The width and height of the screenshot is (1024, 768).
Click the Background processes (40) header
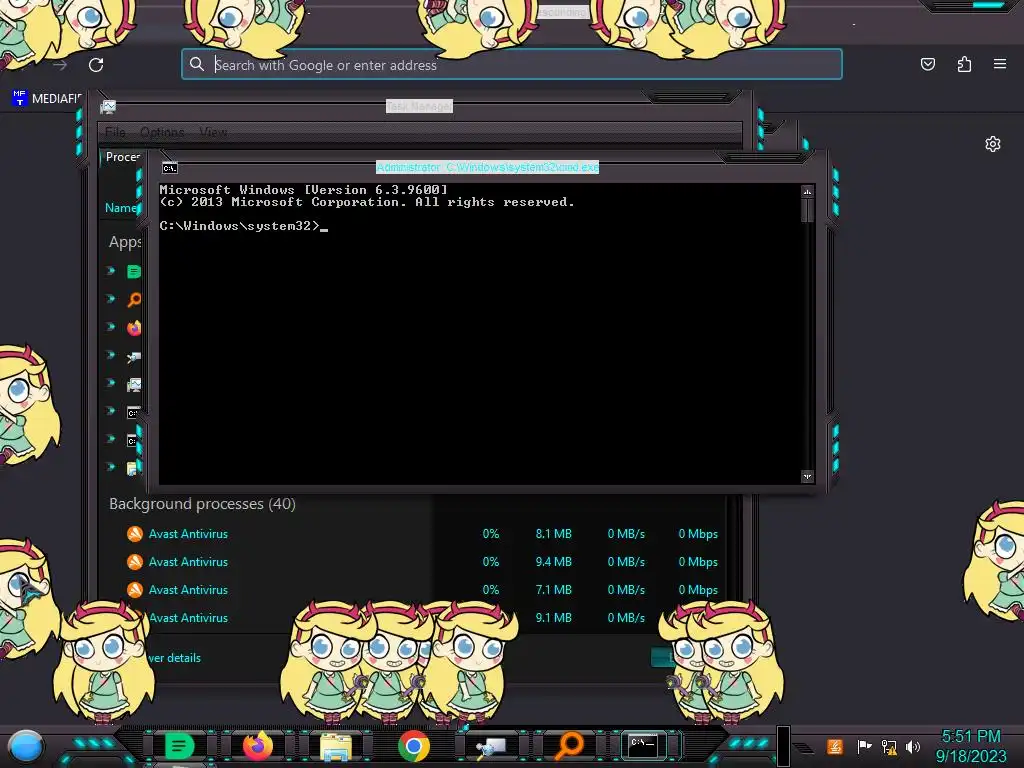click(x=202, y=504)
